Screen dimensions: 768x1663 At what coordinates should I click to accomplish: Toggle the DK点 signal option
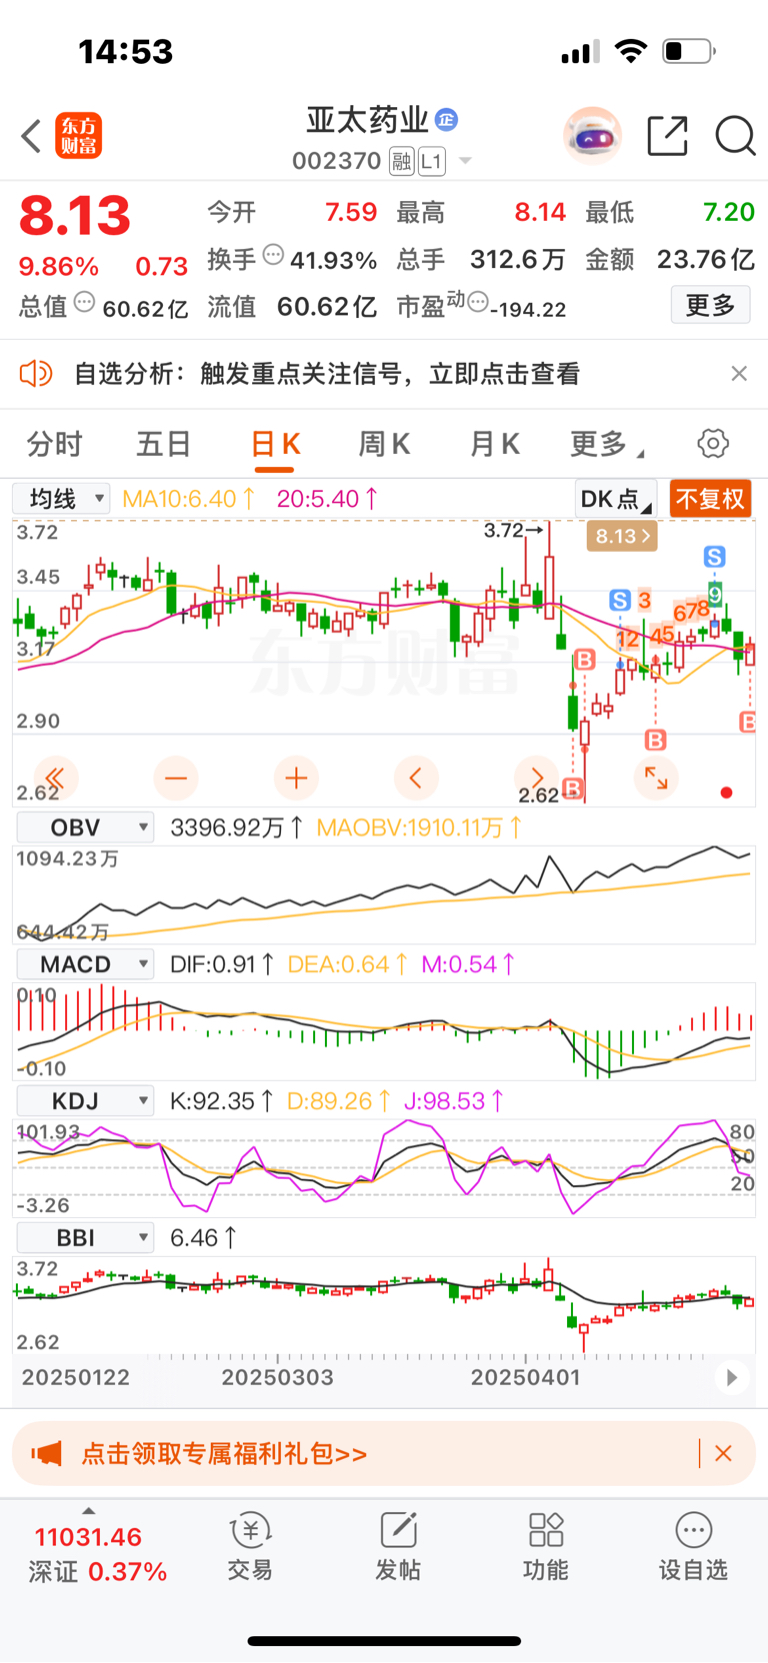[616, 499]
